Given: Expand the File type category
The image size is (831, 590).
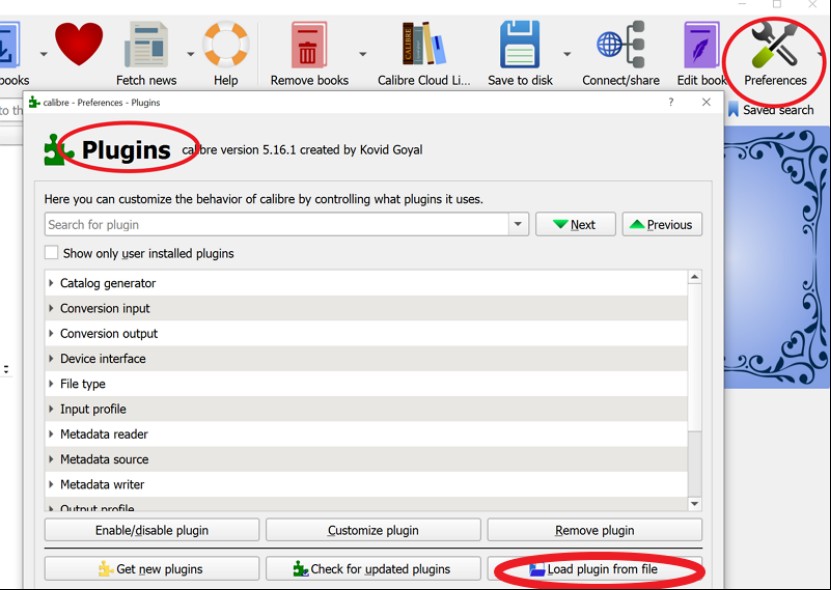Looking at the screenshot, I should pyautogui.click(x=51, y=383).
